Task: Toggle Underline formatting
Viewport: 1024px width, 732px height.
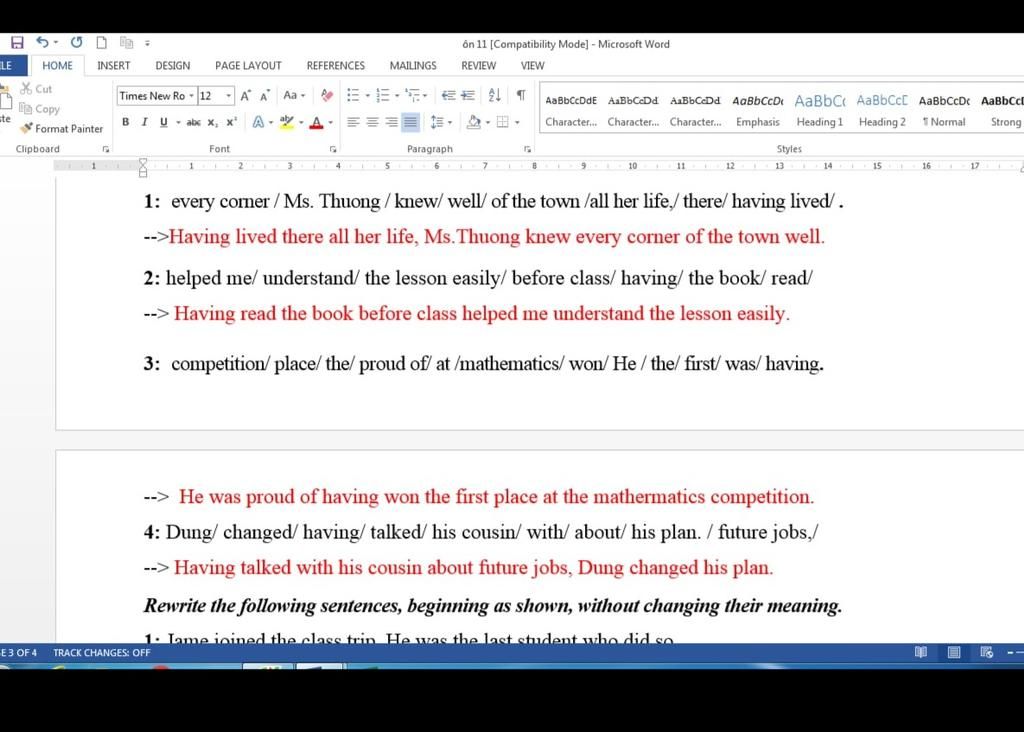Action: pyautogui.click(x=163, y=122)
